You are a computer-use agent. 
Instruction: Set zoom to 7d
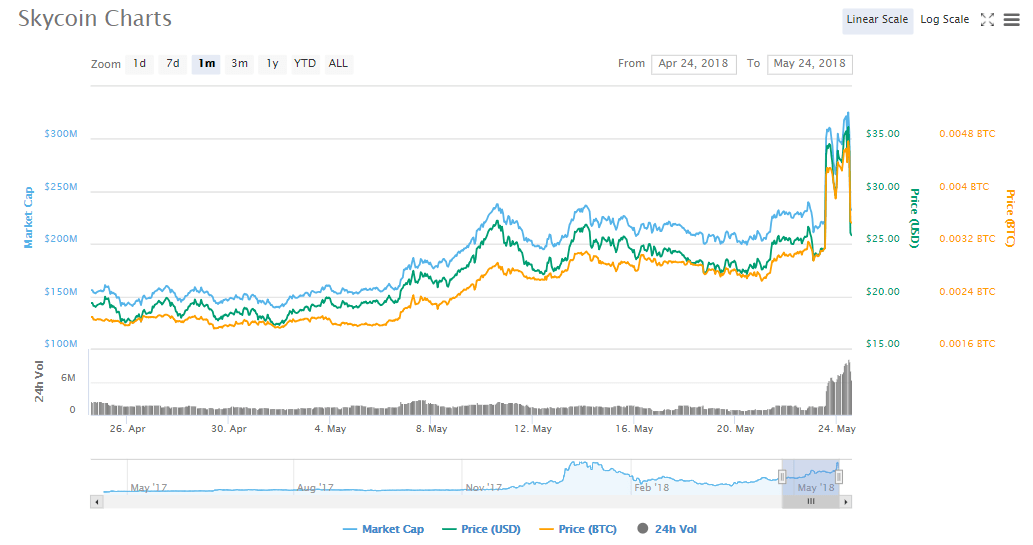tap(173, 64)
